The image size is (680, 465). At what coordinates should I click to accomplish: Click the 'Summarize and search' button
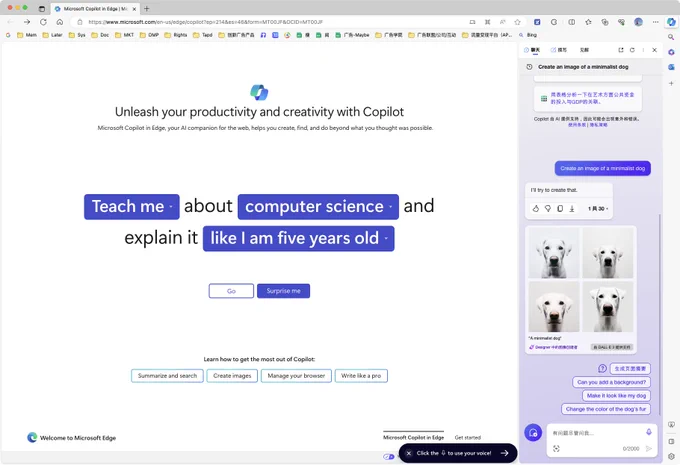pyautogui.click(x=167, y=376)
